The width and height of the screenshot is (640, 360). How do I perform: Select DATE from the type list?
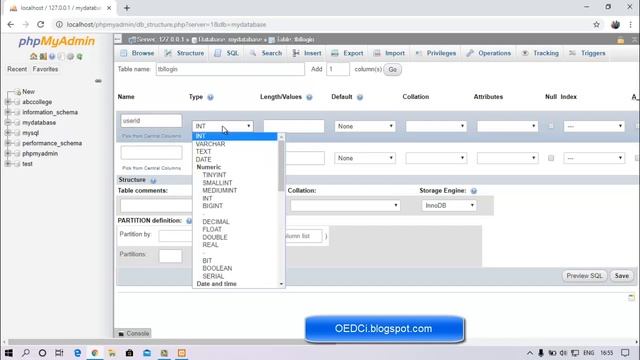[x=203, y=160]
